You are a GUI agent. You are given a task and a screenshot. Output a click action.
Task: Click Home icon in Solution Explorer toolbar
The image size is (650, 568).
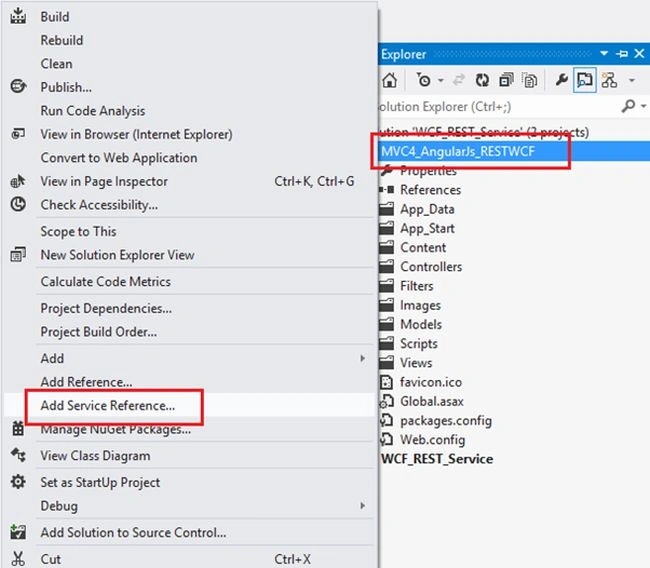point(389,80)
